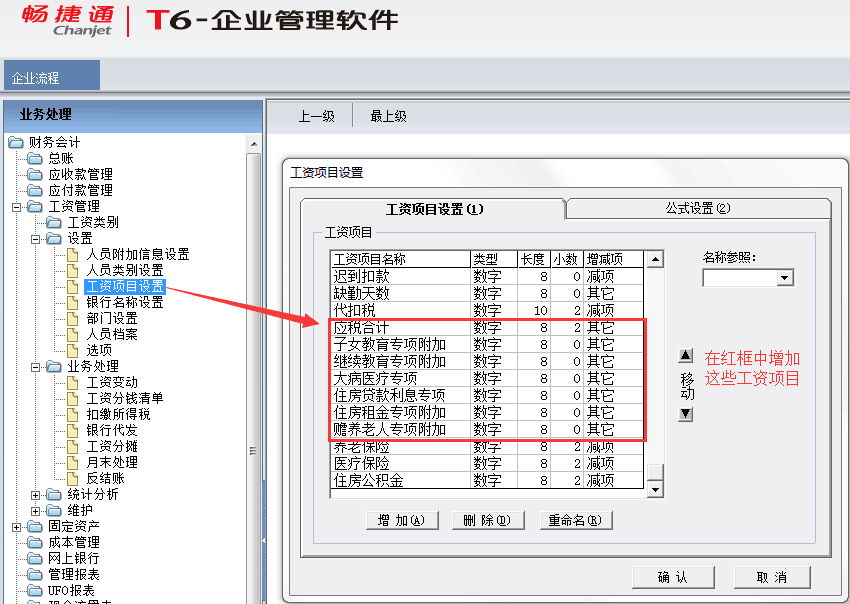Click the 增减项 column header
Screen dimensions: 850x604
(613, 259)
